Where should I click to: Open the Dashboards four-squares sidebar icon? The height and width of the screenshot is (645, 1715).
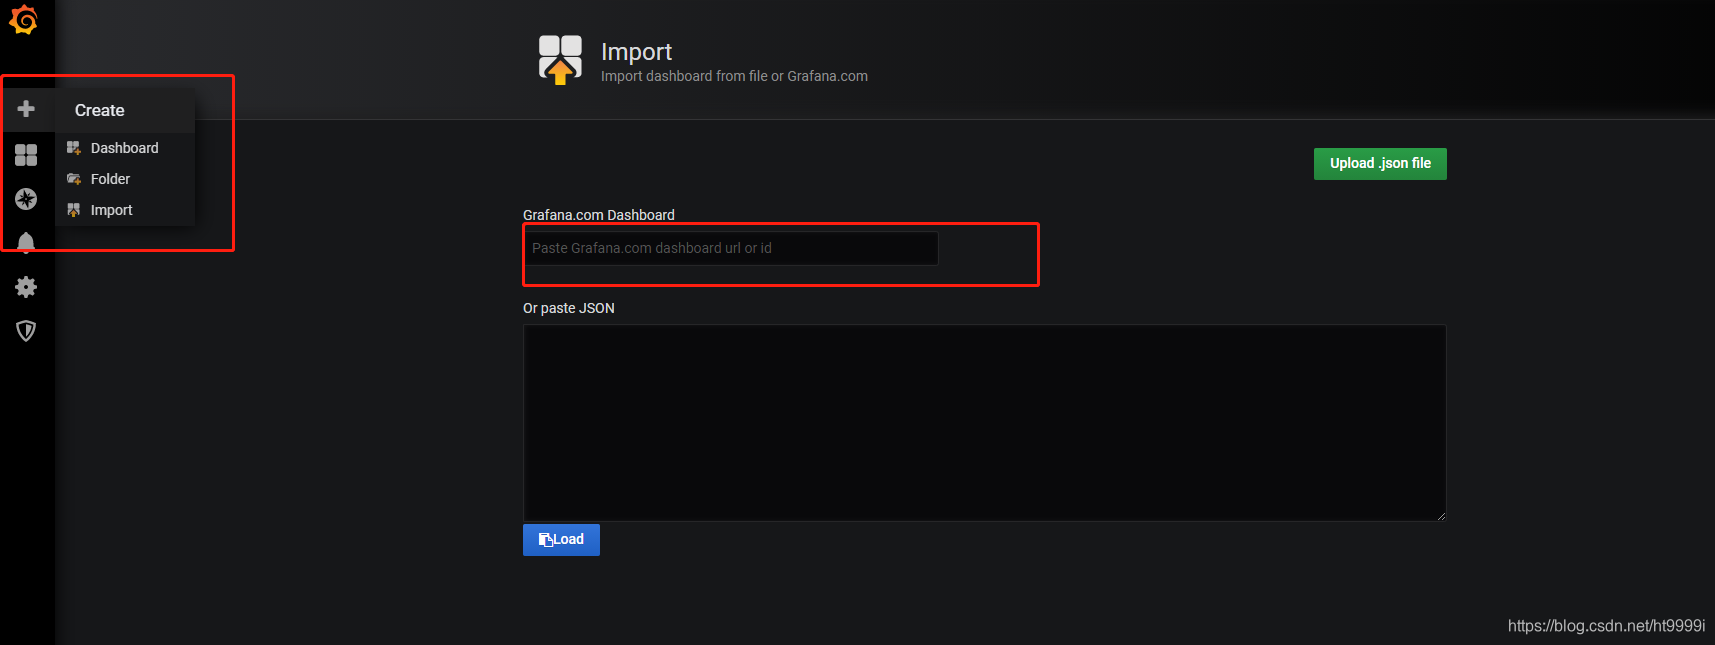26,154
